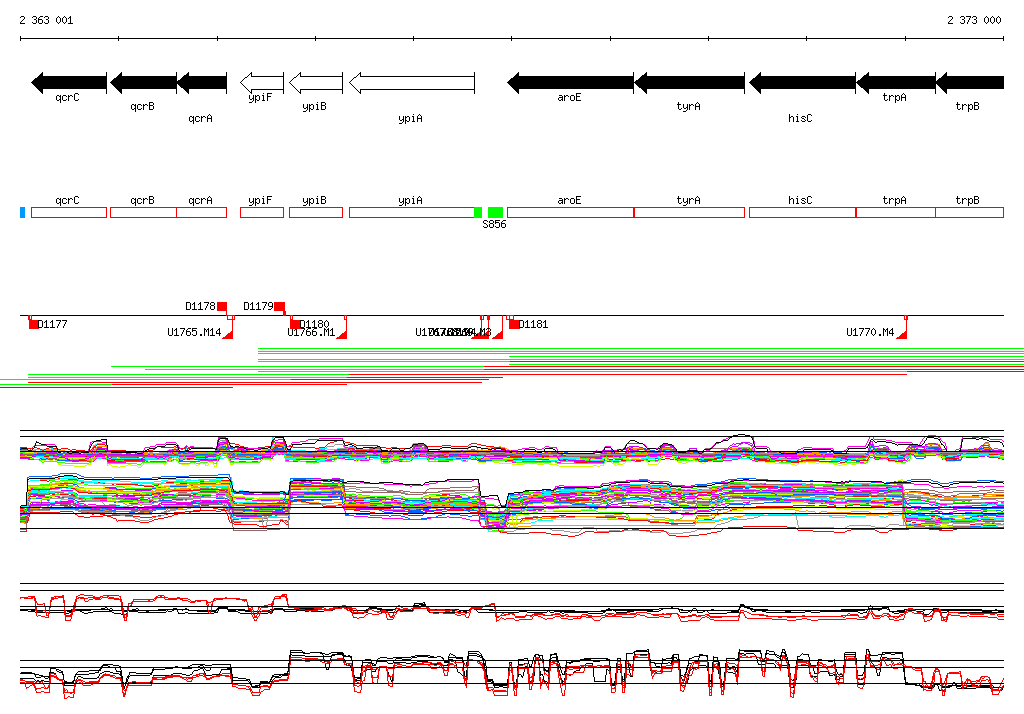
Task: Click the black qcrC gene arrow
Action: (68, 83)
